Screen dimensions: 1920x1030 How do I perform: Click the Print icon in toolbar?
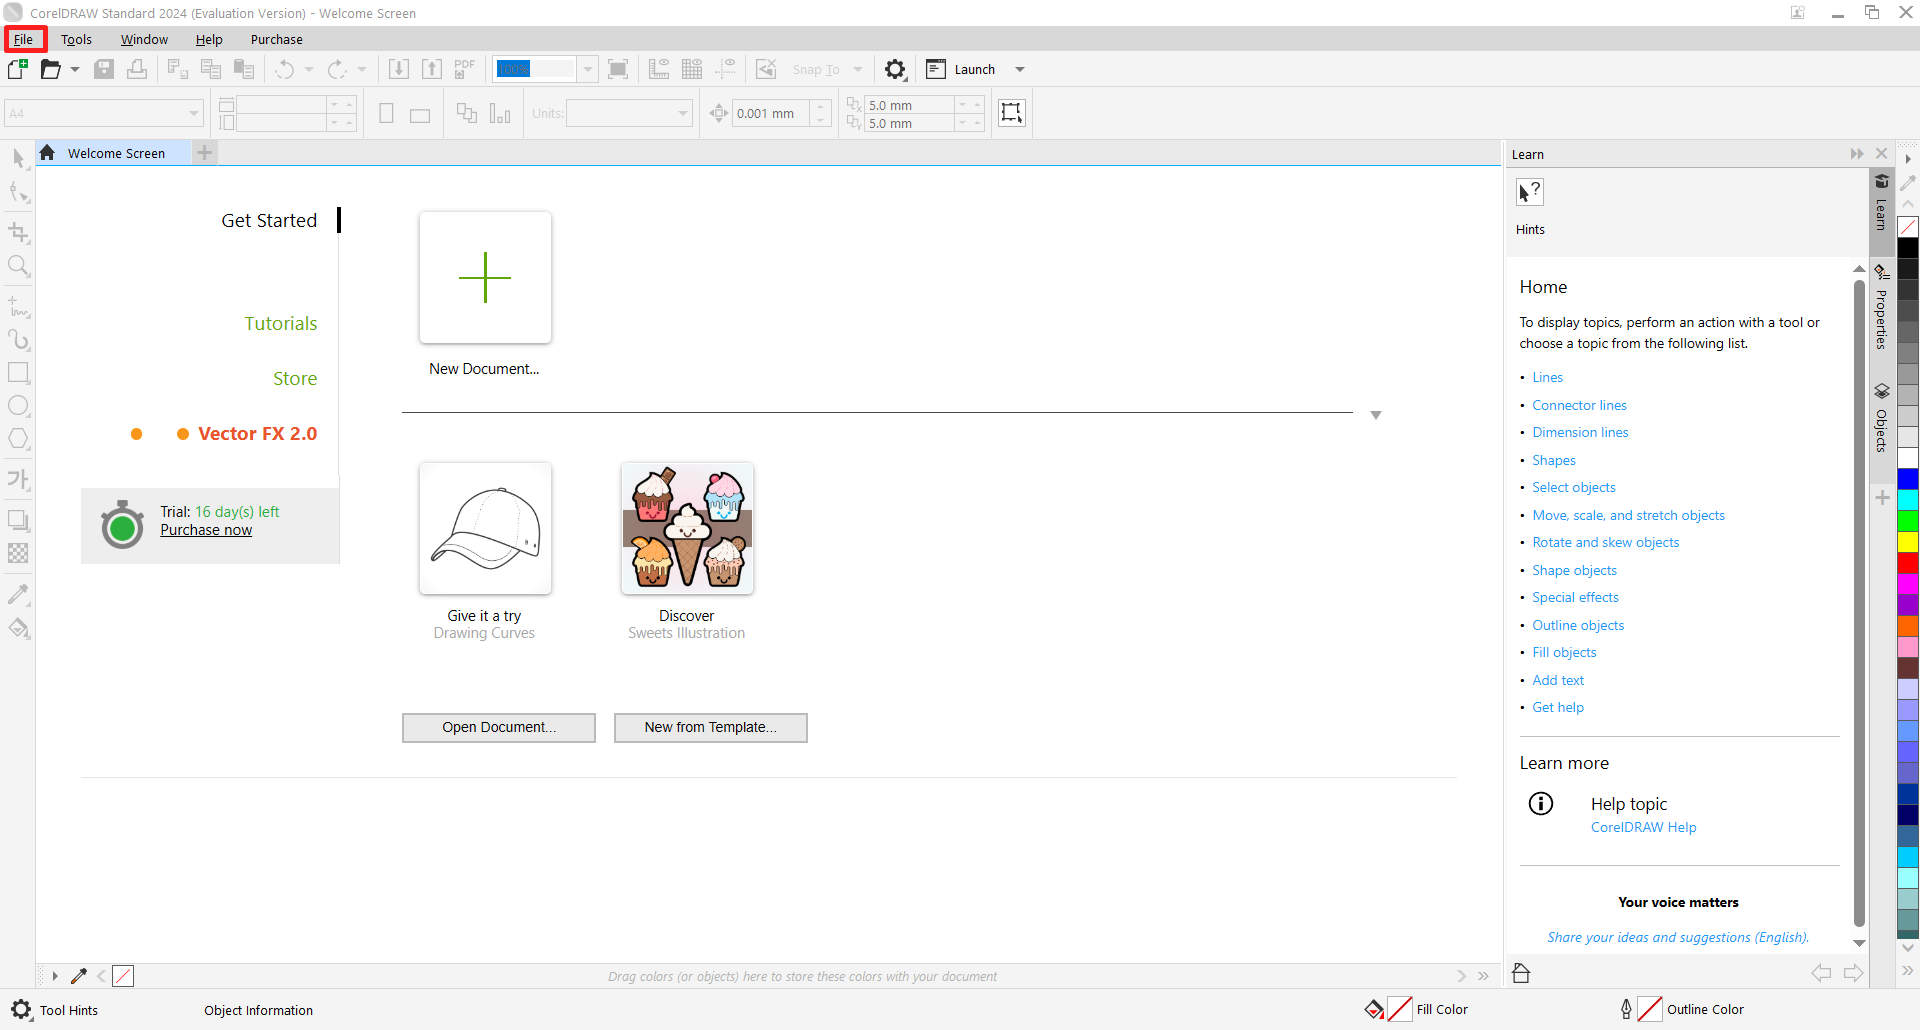pos(137,69)
